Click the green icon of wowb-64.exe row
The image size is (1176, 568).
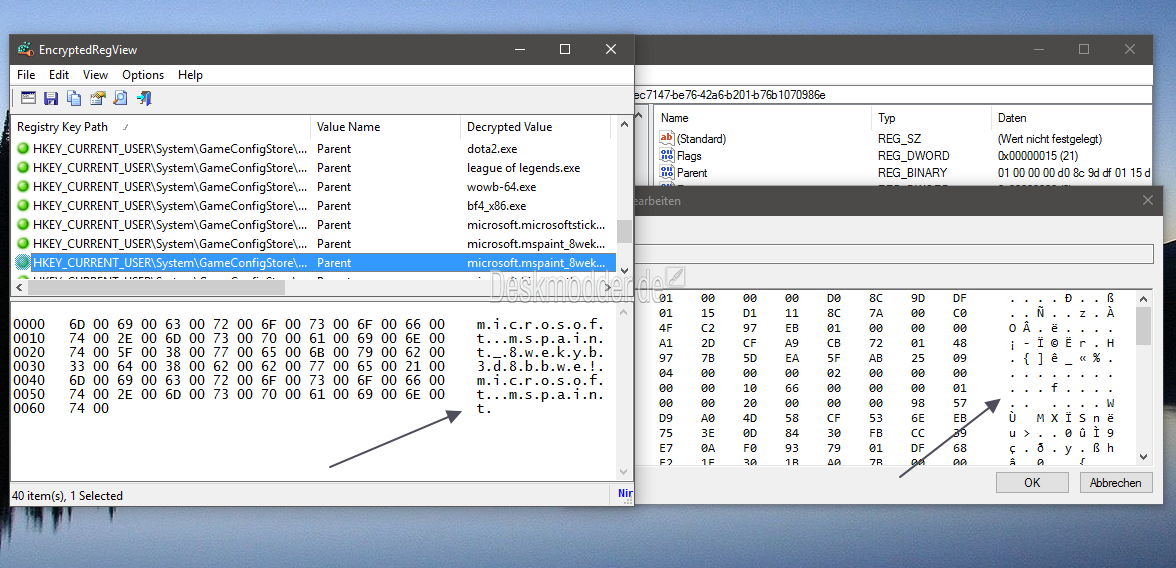click(x=22, y=187)
